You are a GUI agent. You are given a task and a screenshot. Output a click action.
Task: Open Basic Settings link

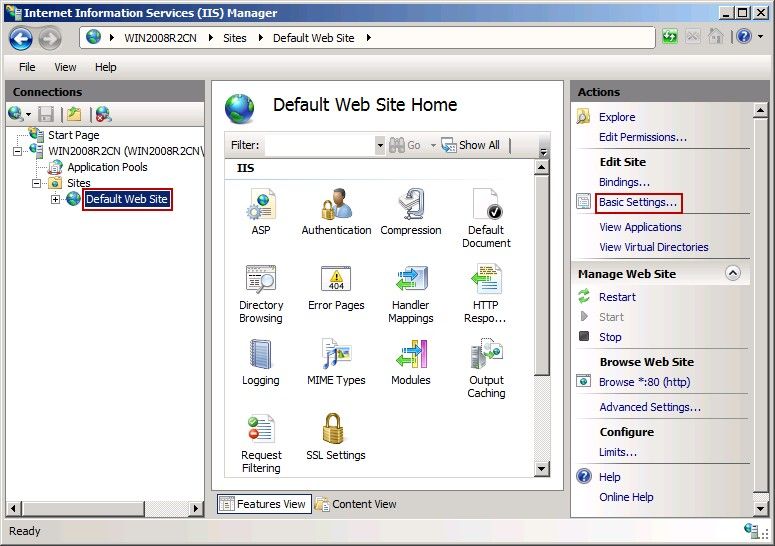click(x=638, y=202)
